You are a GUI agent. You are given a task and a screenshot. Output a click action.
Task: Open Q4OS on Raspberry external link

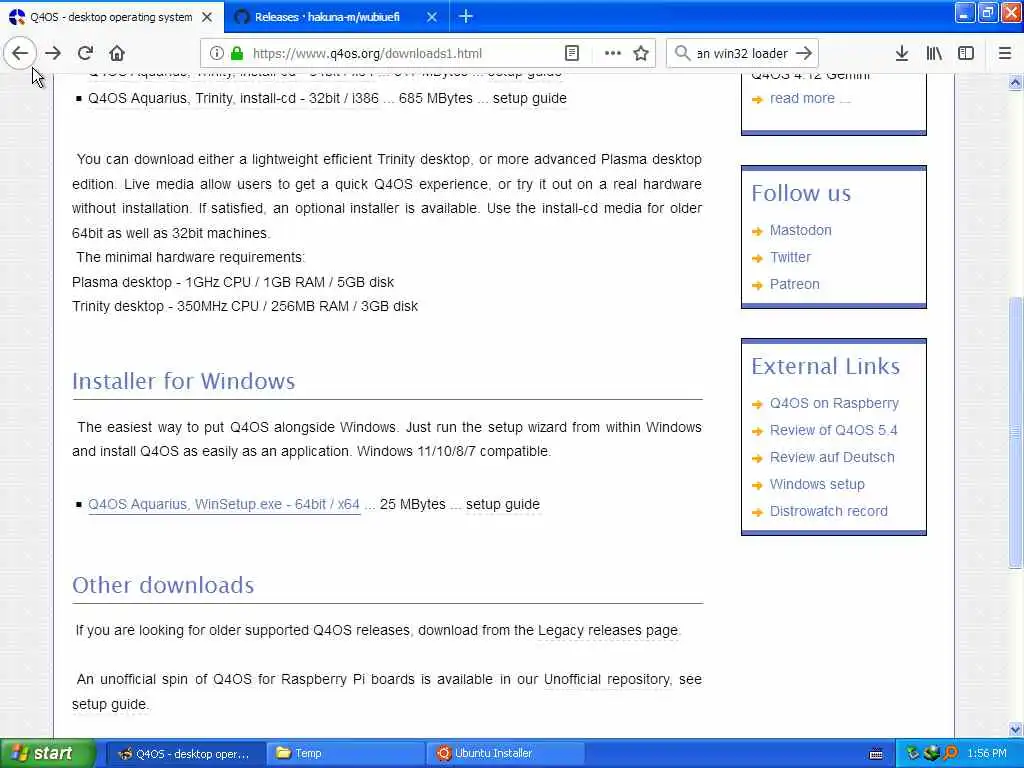(834, 403)
